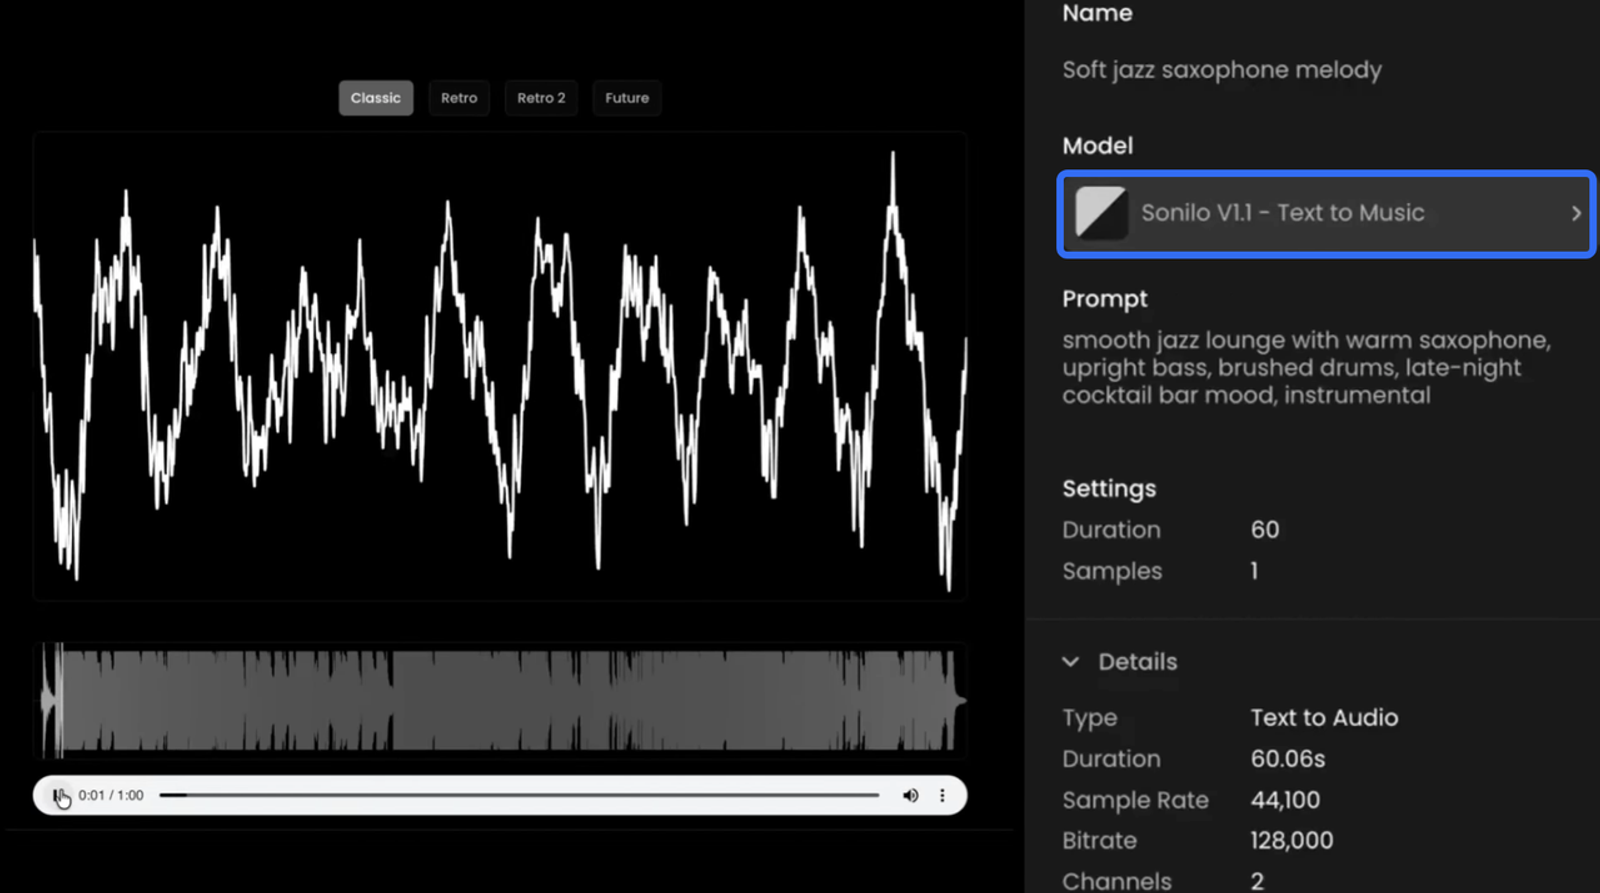Click the Sonilo model thumbnail icon
This screenshot has width=1600, height=893.
click(x=1100, y=213)
